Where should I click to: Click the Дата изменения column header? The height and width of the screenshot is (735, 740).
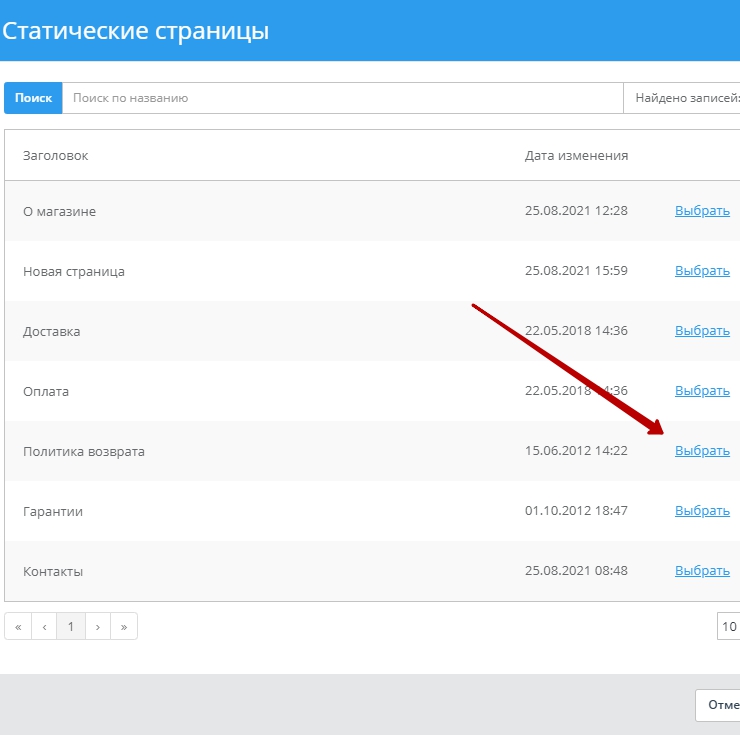tap(576, 155)
